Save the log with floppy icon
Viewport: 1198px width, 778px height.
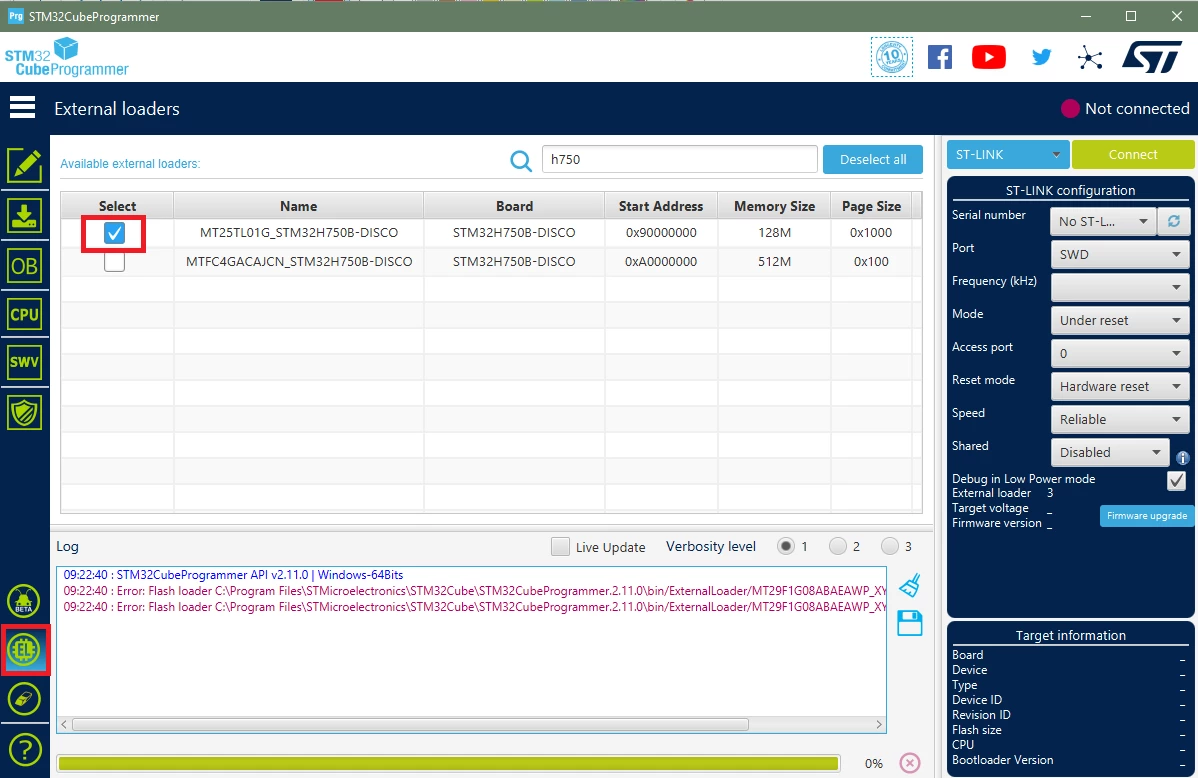coord(909,623)
